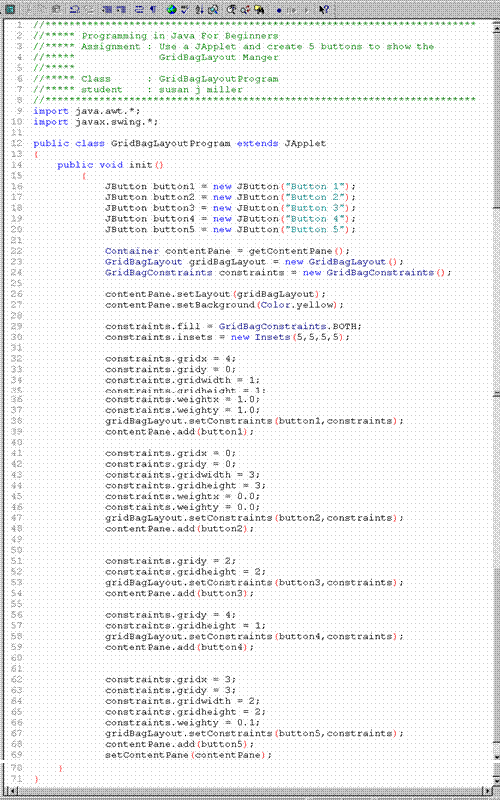Click line number 12 in the gutter
The width and height of the screenshot is (500, 800).
point(16,143)
